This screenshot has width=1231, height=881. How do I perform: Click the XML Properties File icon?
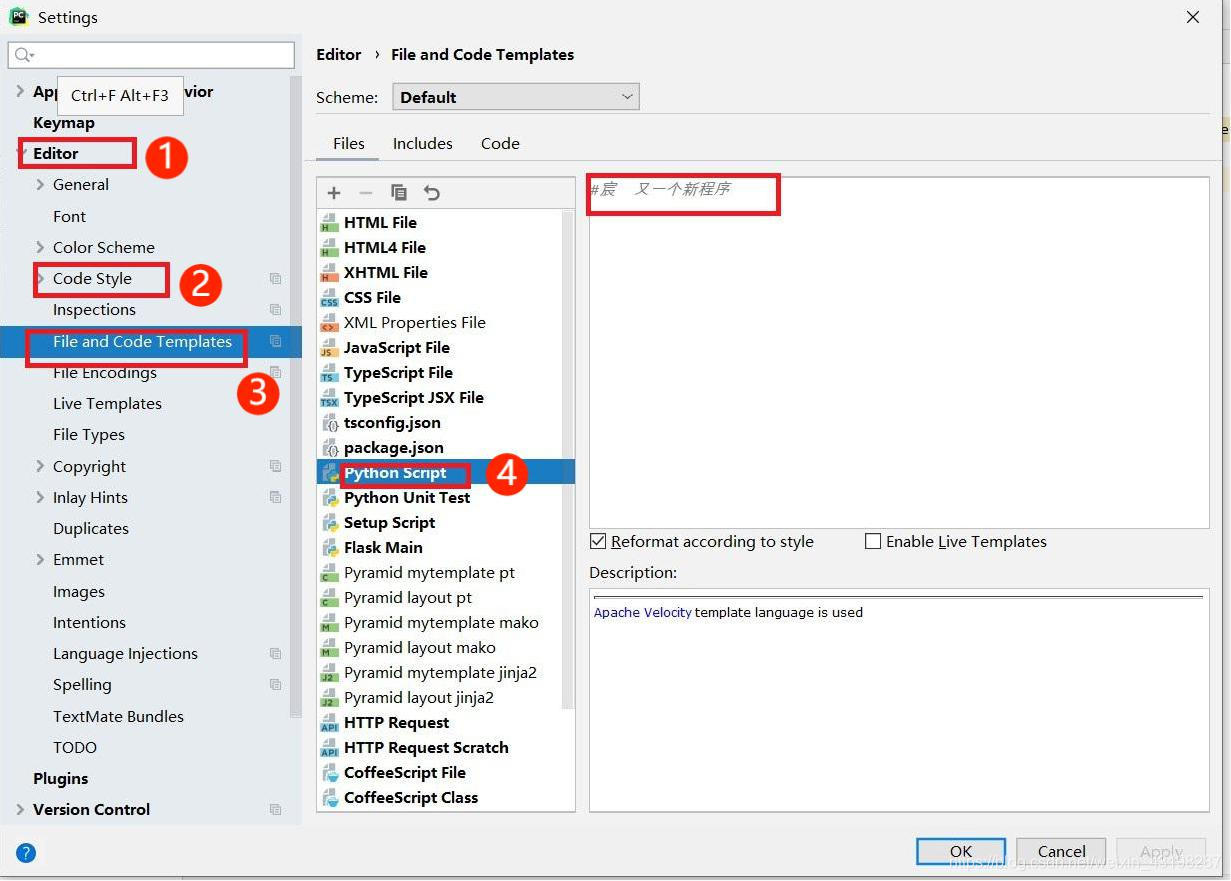(x=329, y=323)
